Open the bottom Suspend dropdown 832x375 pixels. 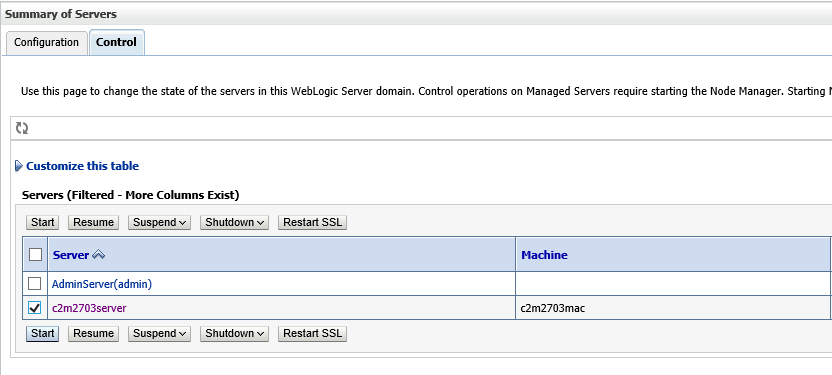159,334
